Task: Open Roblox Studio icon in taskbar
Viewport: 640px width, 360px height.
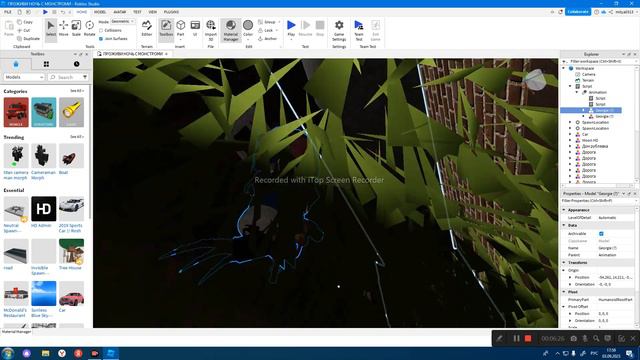Action: pyautogui.click(x=111, y=353)
